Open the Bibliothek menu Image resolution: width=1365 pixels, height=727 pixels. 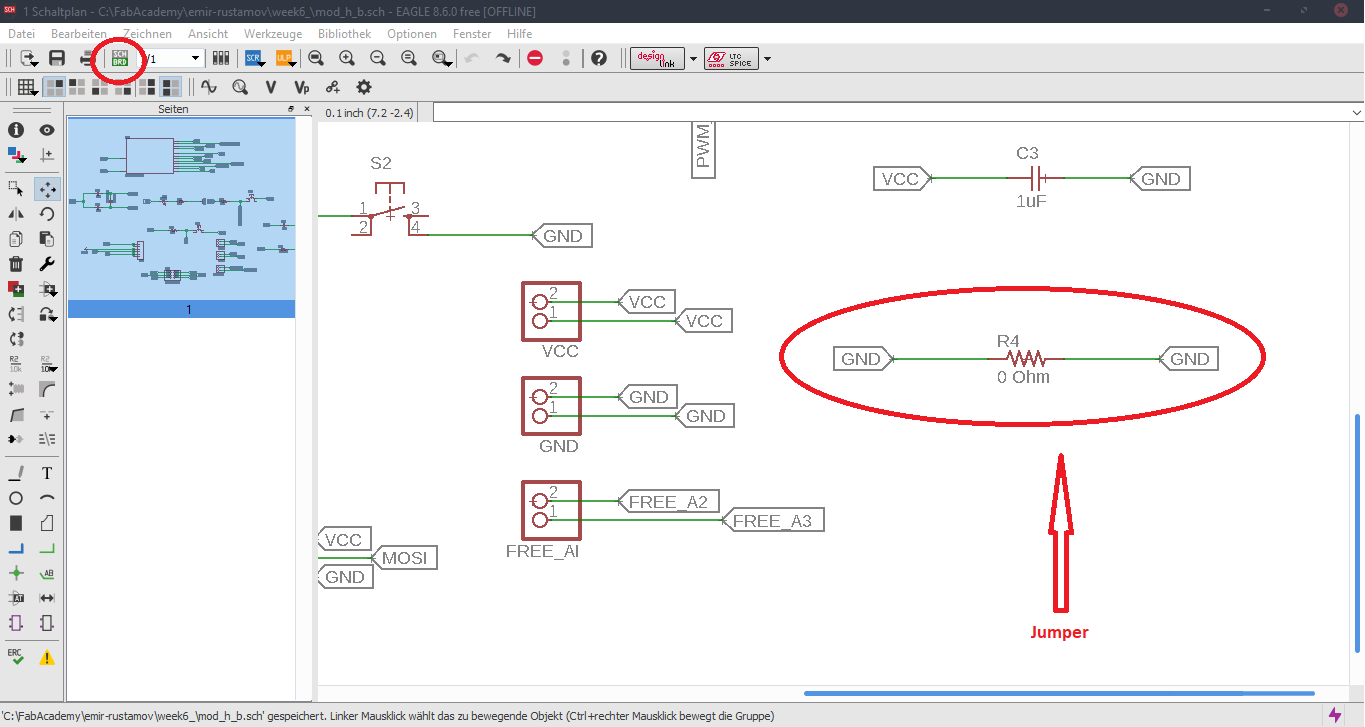coord(345,33)
